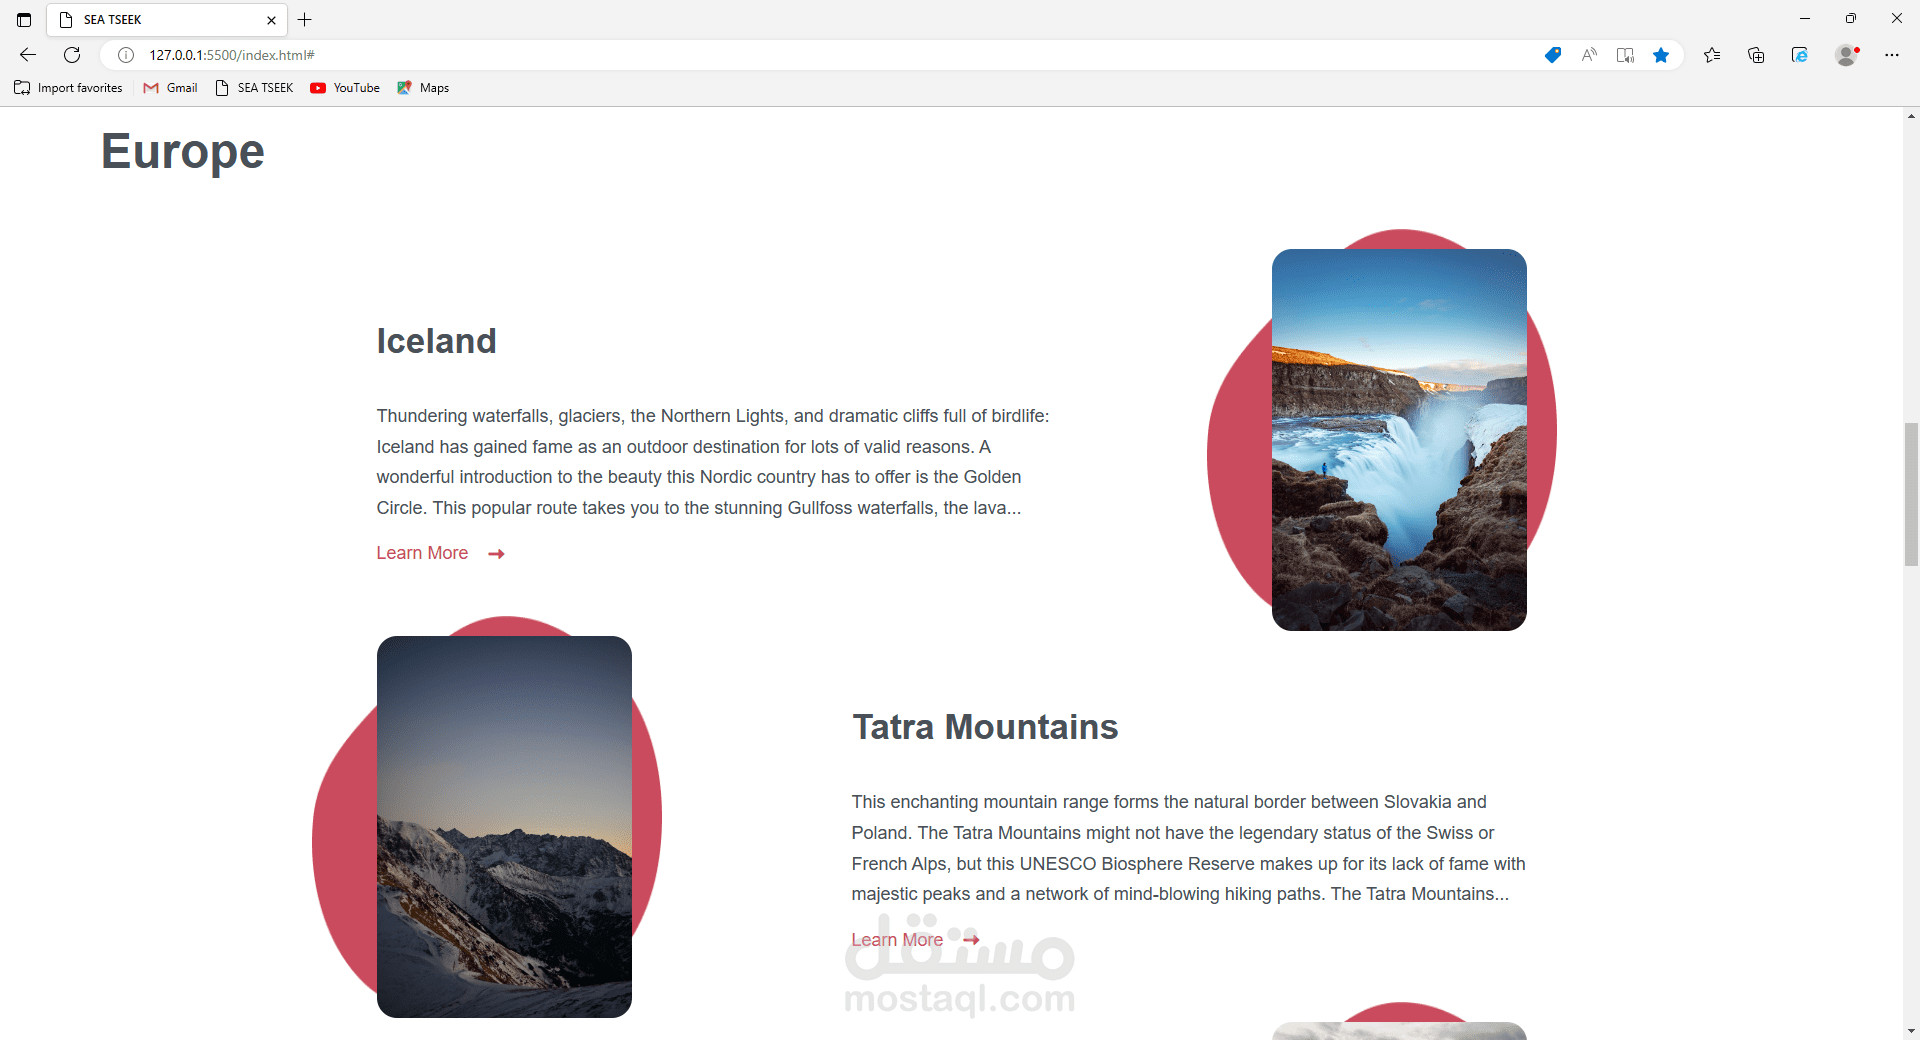1920x1040 pixels.
Task: Open the Favorites list icon
Action: (1712, 55)
